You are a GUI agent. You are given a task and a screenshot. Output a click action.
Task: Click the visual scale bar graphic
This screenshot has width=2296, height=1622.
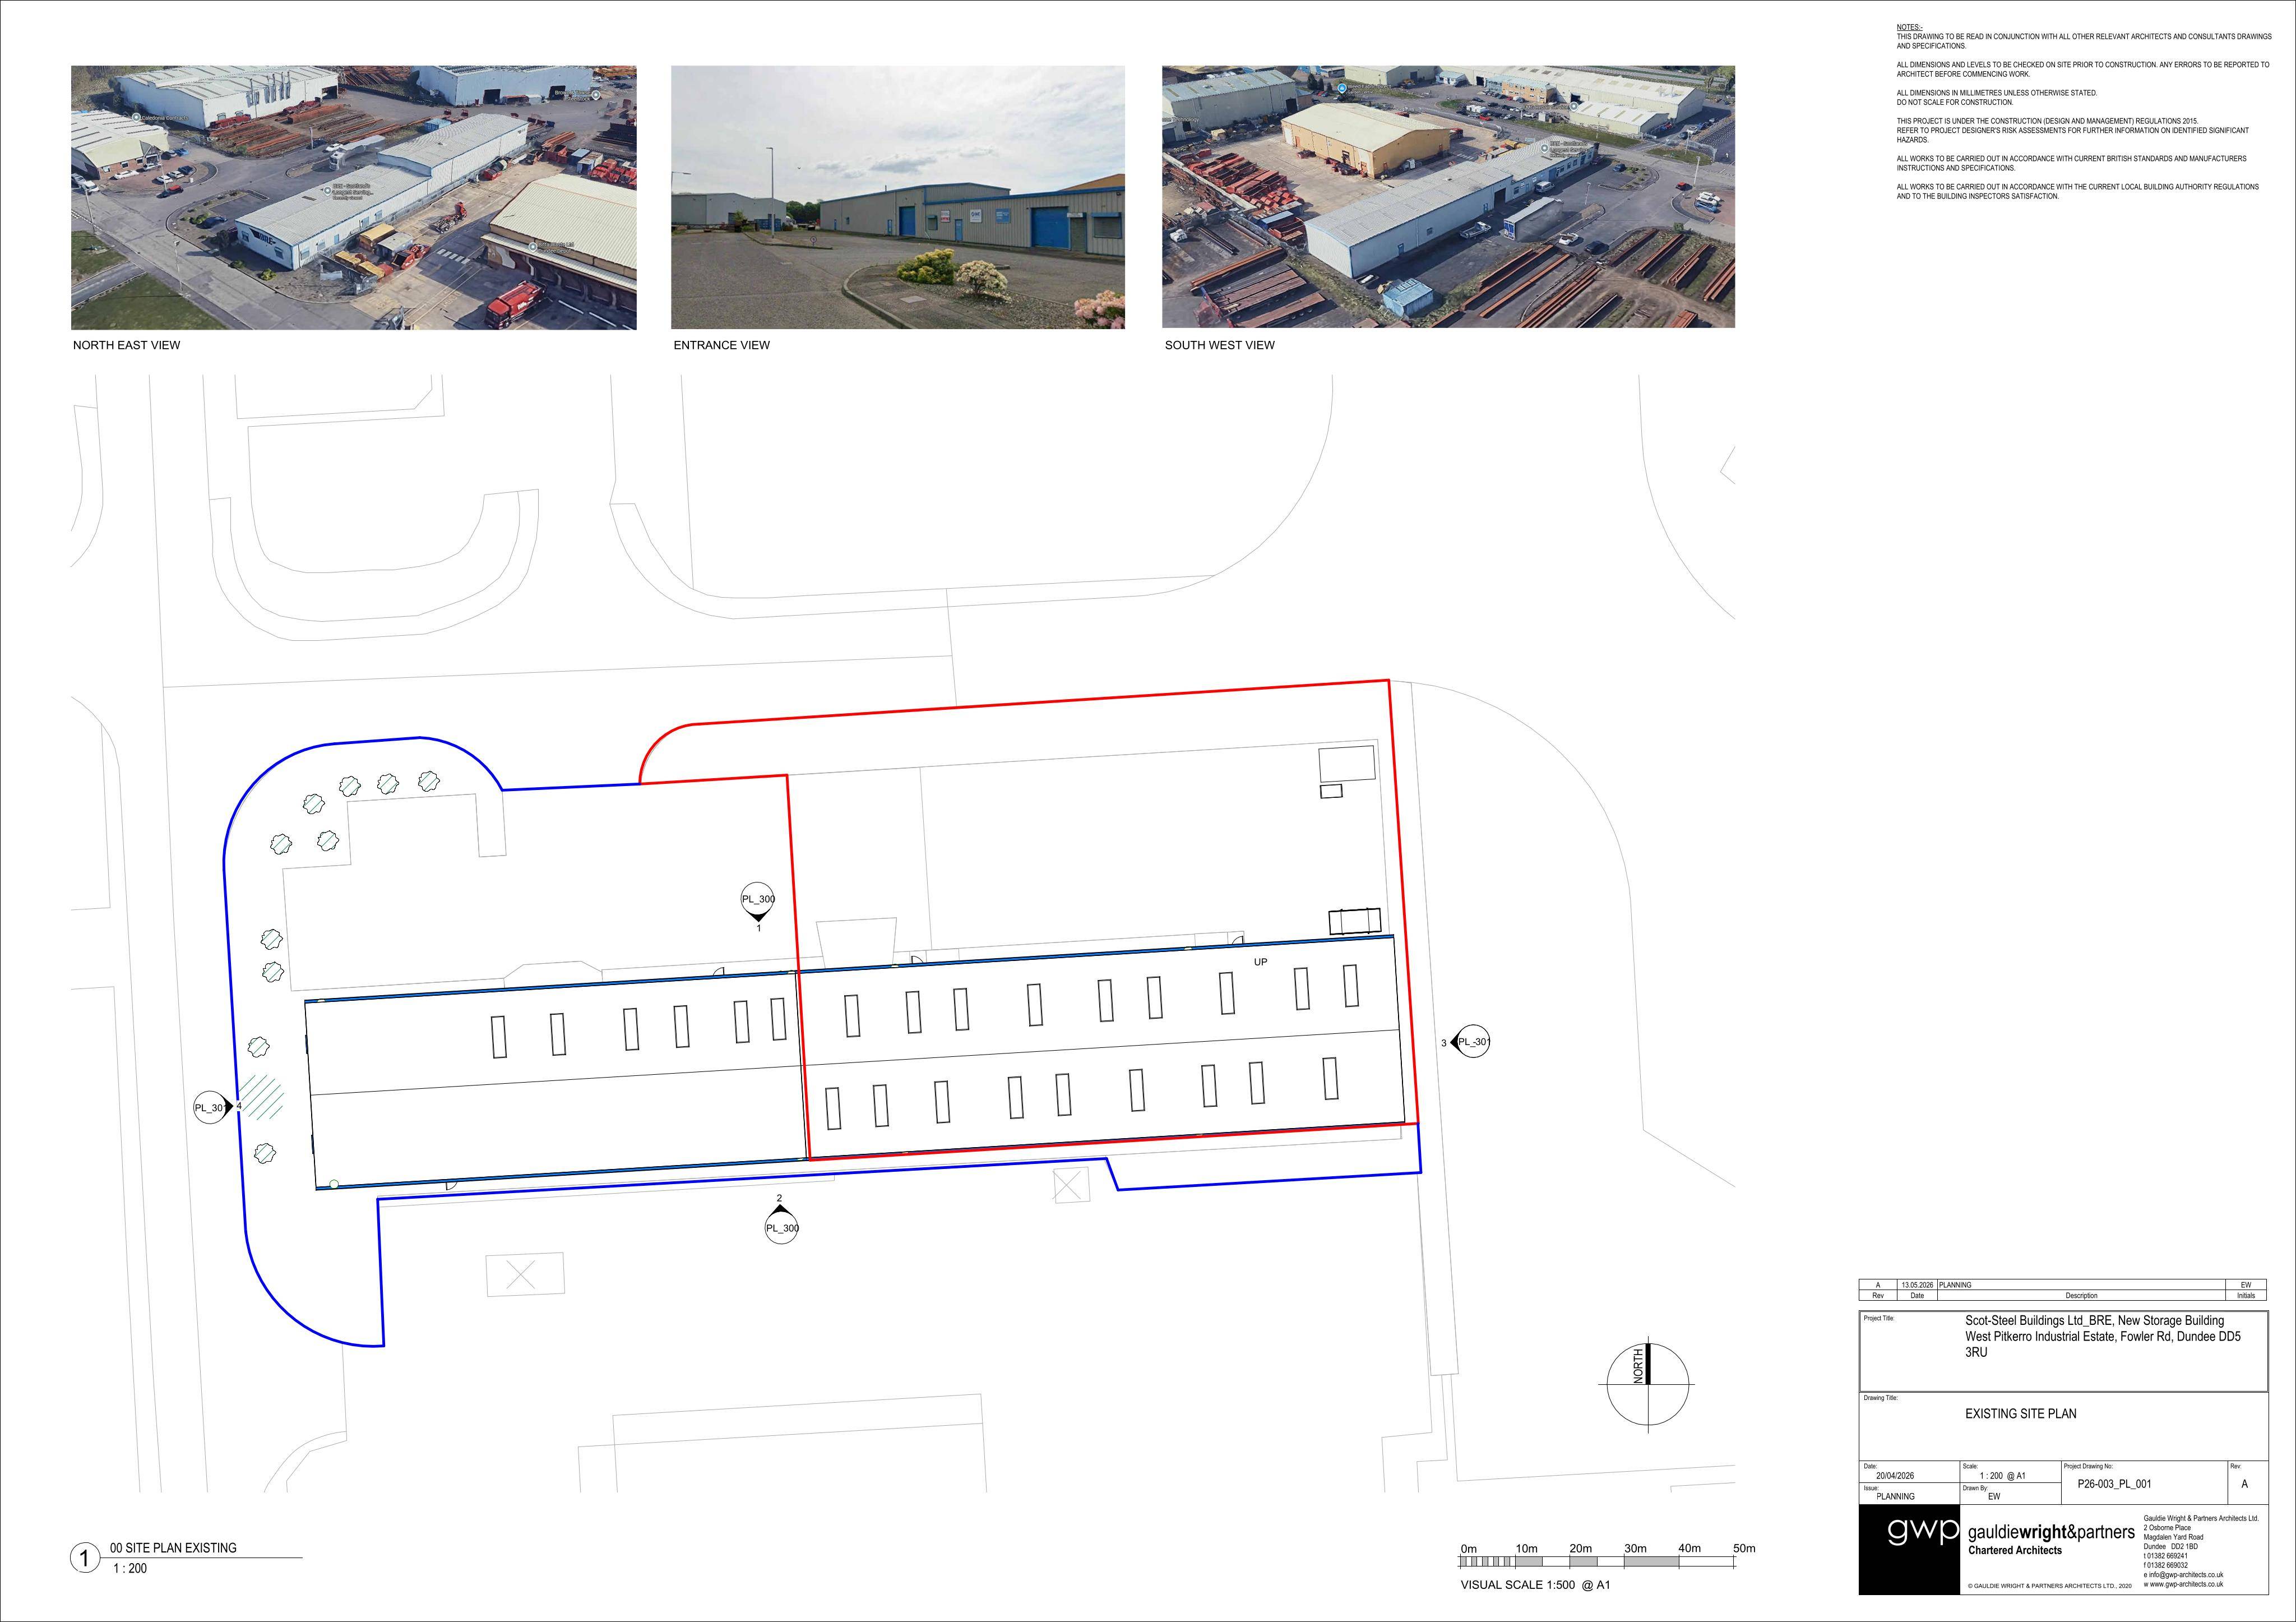pos(1597,1561)
